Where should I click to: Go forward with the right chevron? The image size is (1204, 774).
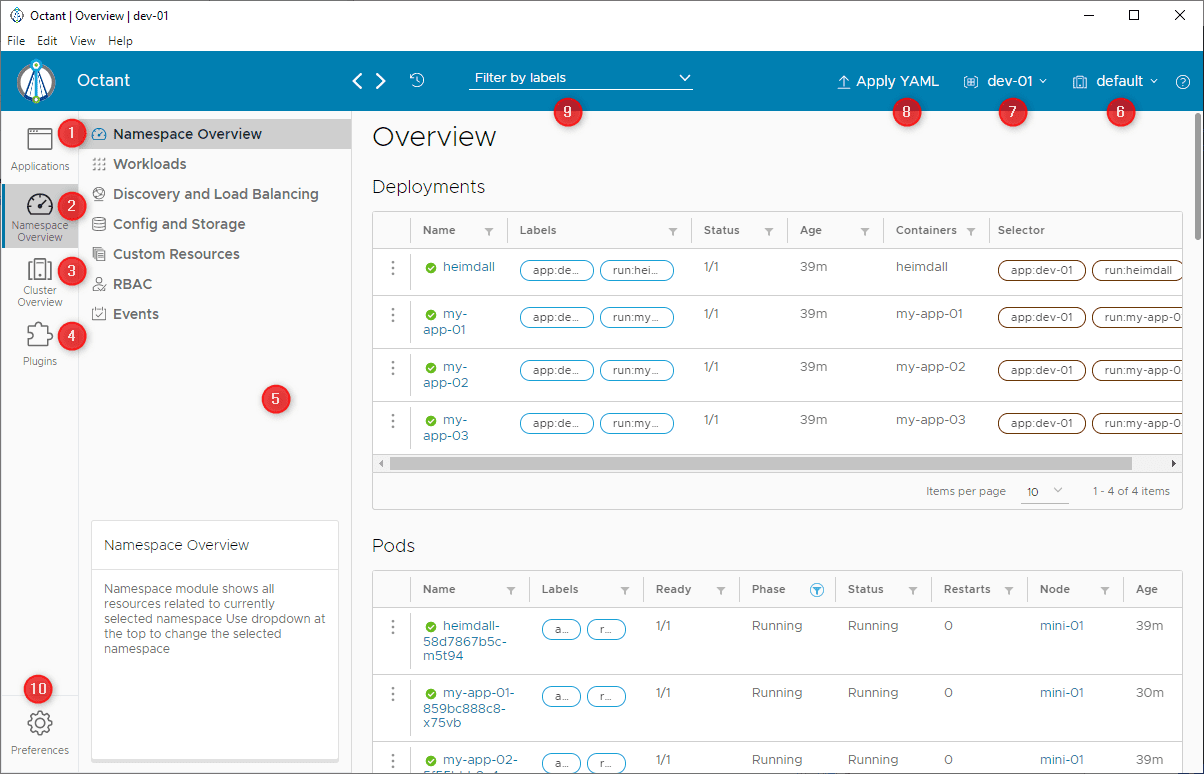coord(381,81)
